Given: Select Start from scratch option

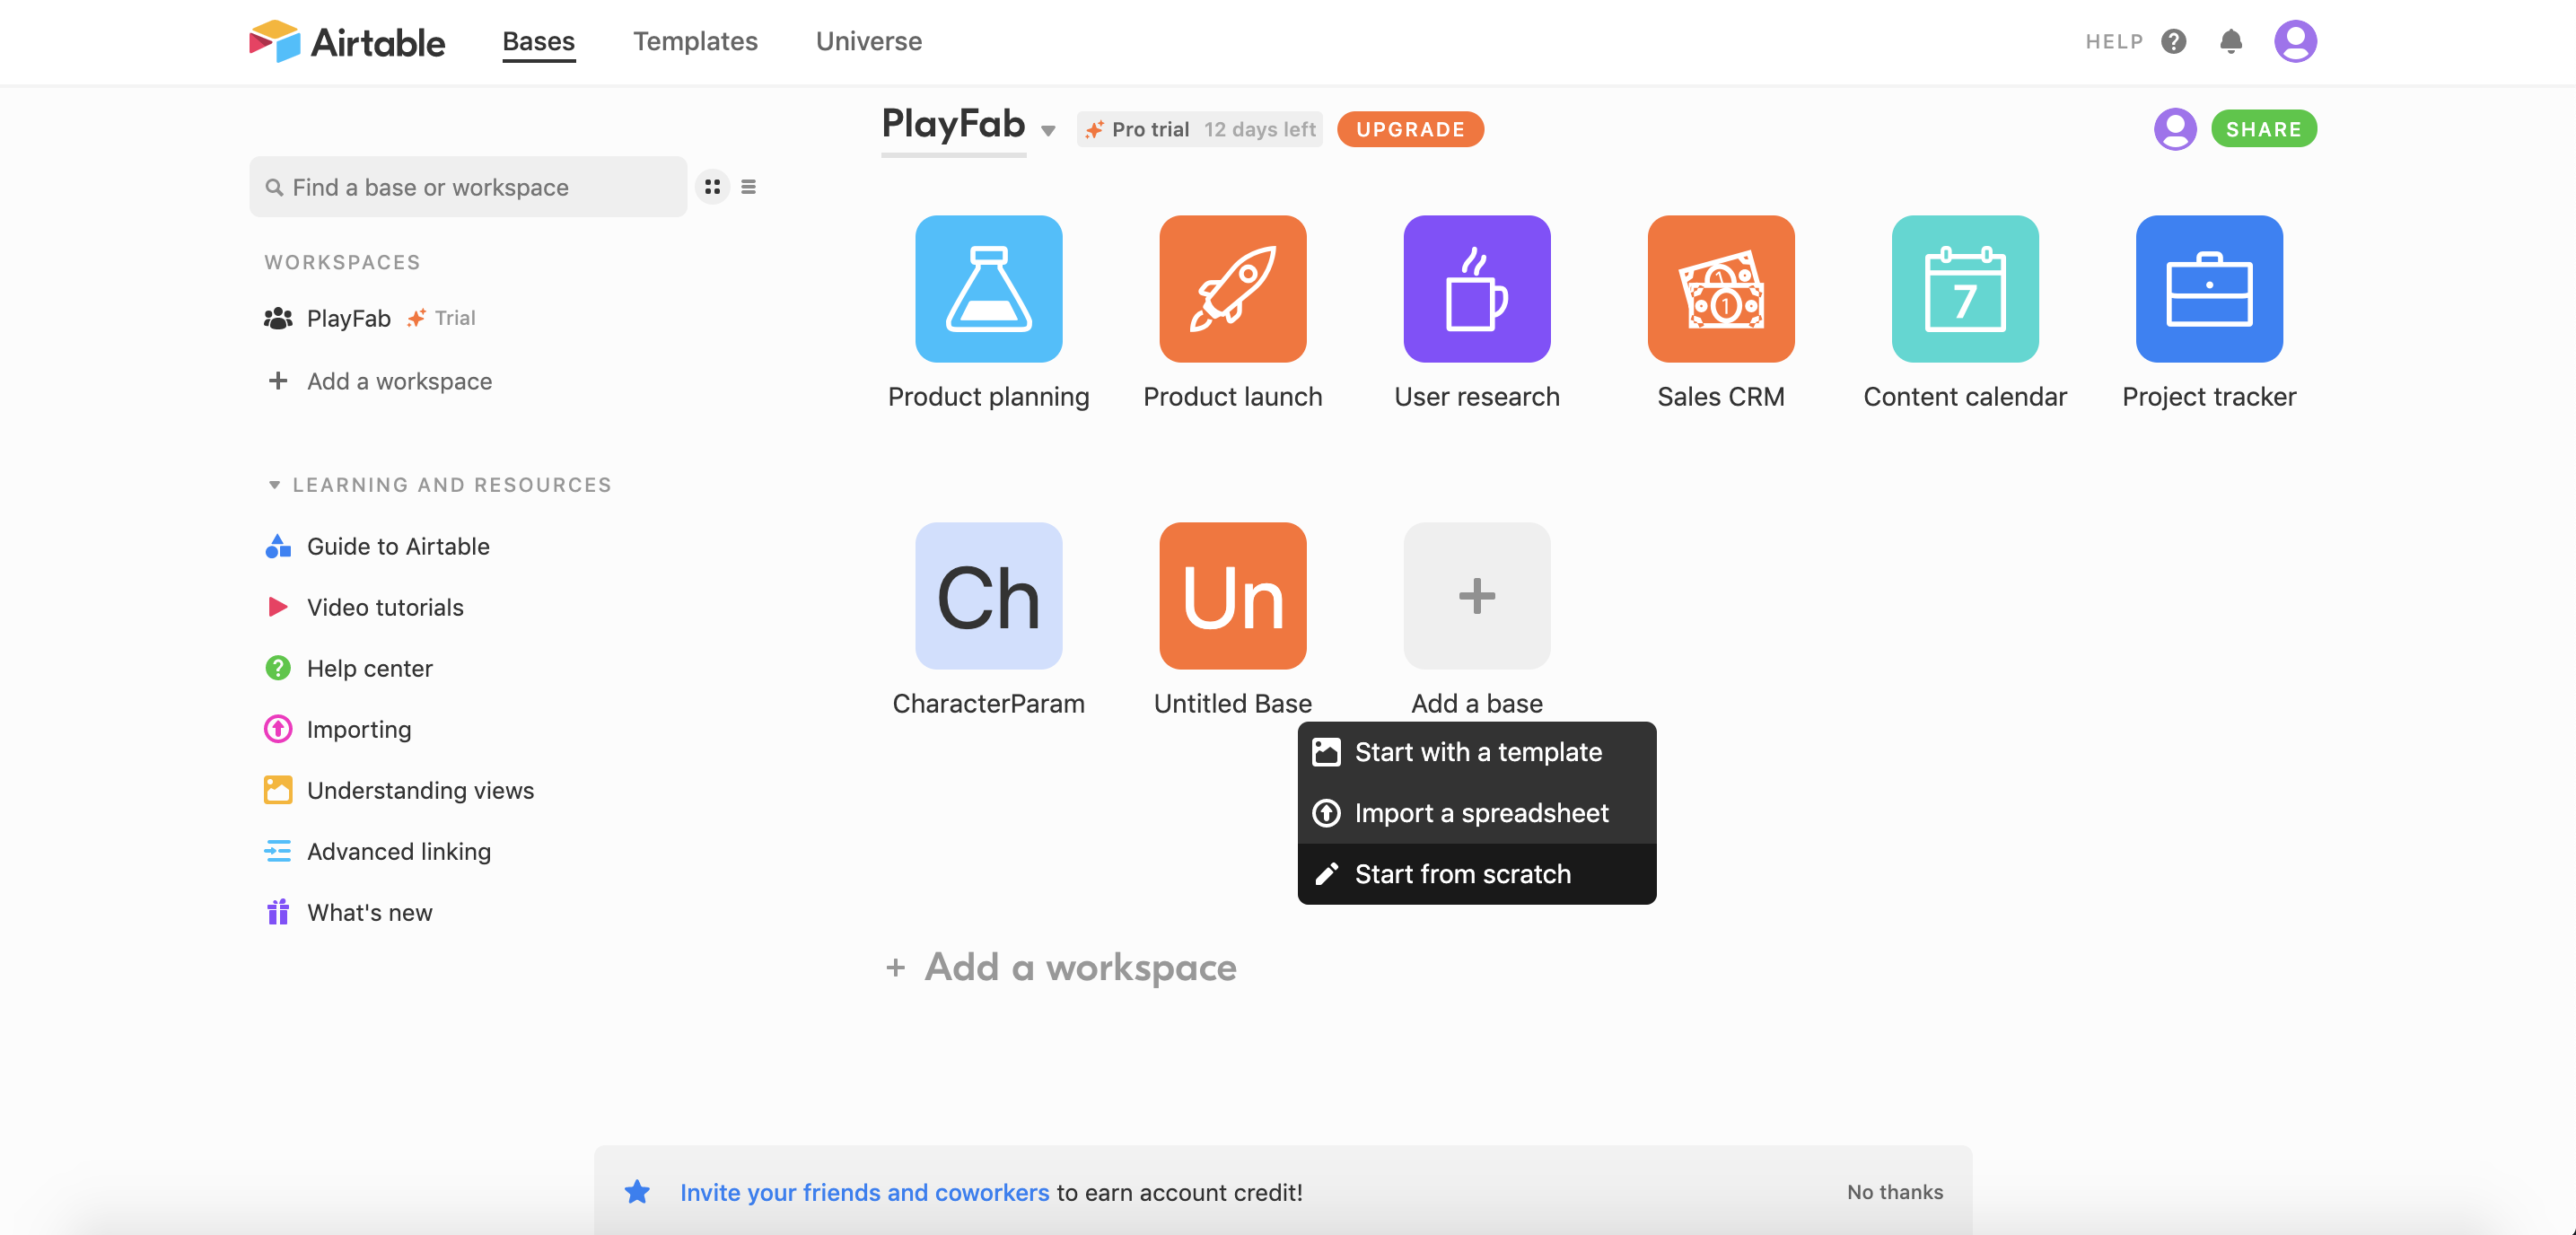Looking at the screenshot, I should [1462, 873].
